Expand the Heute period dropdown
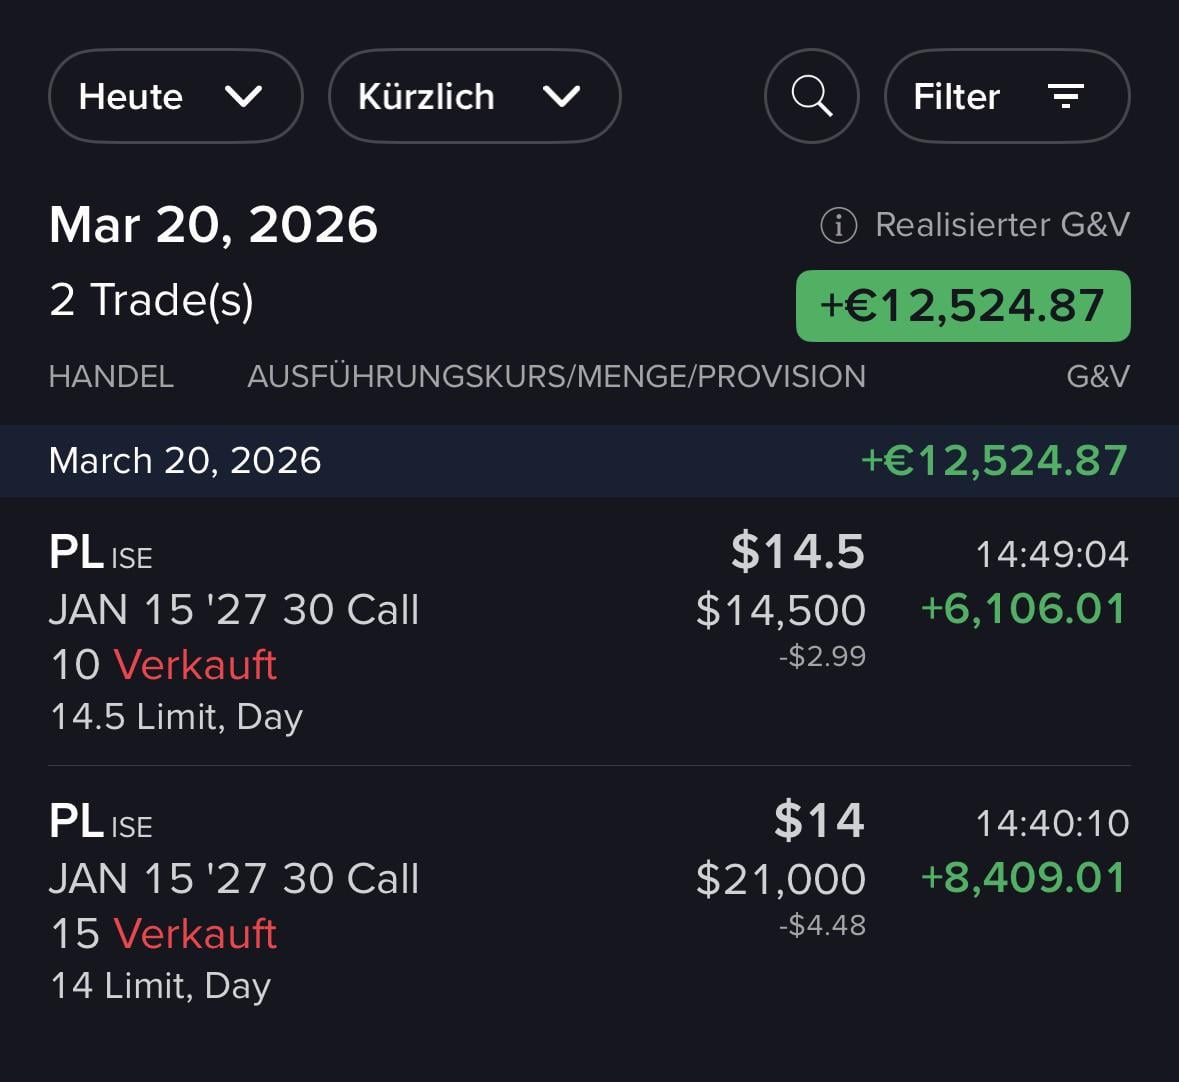The image size is (1179, 1082). (174, 97)
